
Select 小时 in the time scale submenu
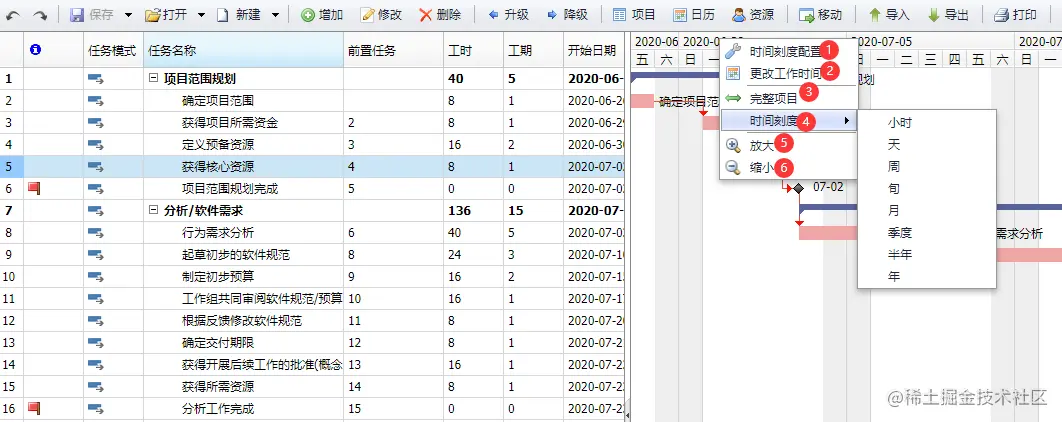927,123
